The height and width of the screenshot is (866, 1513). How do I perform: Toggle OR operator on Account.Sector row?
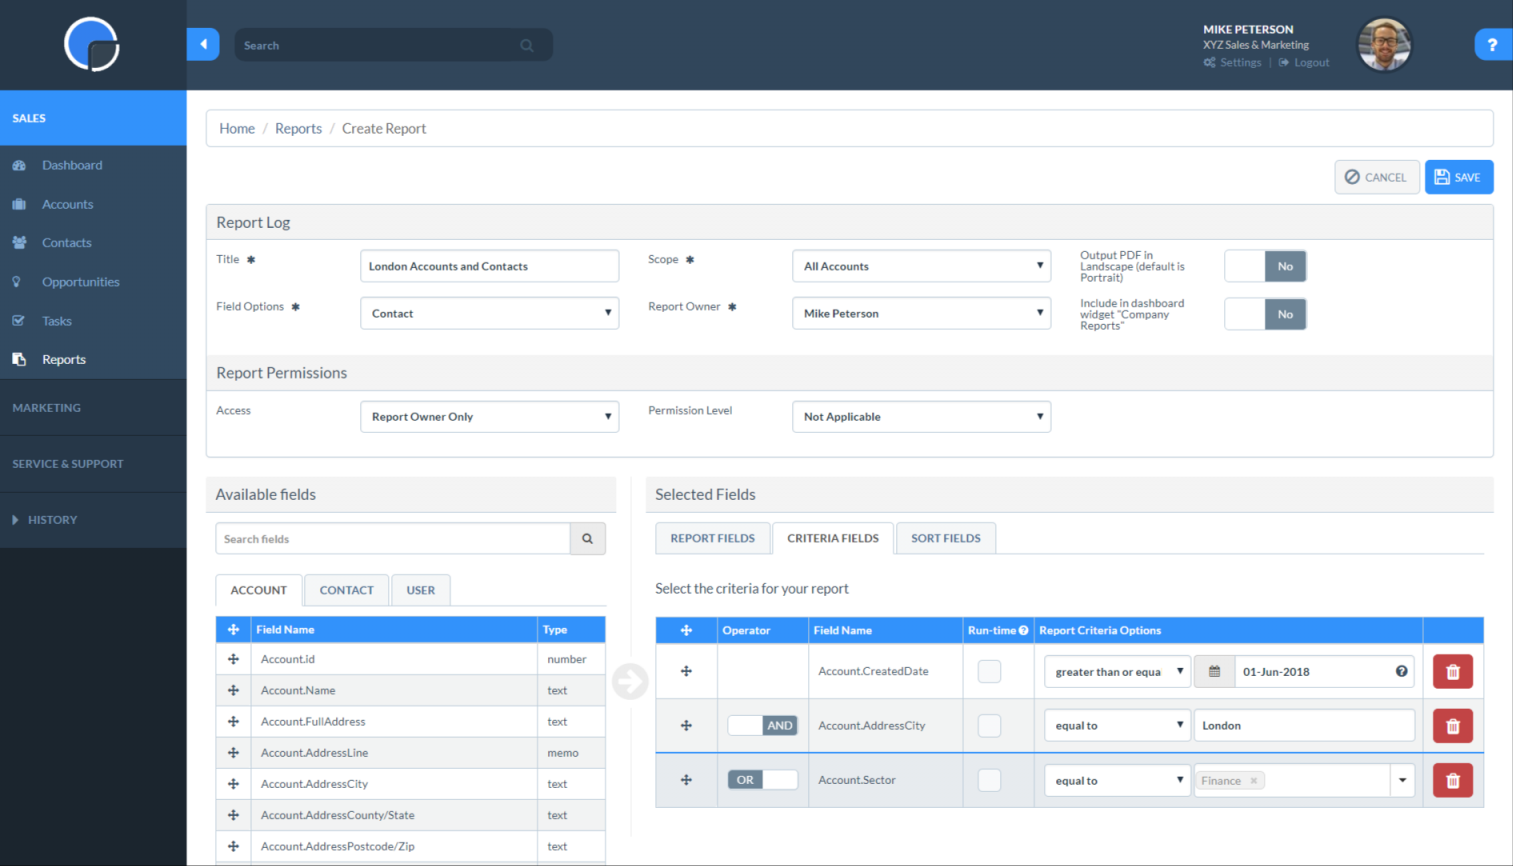coord(762,779)
